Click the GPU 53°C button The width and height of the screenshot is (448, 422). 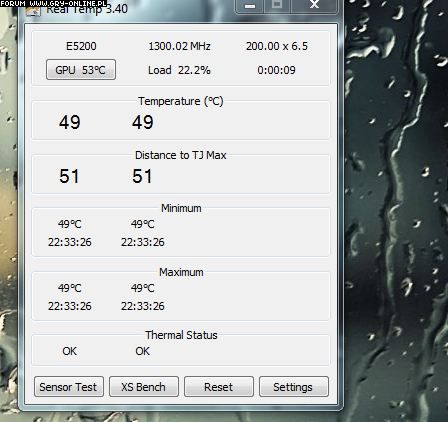[x=81, y=70]
